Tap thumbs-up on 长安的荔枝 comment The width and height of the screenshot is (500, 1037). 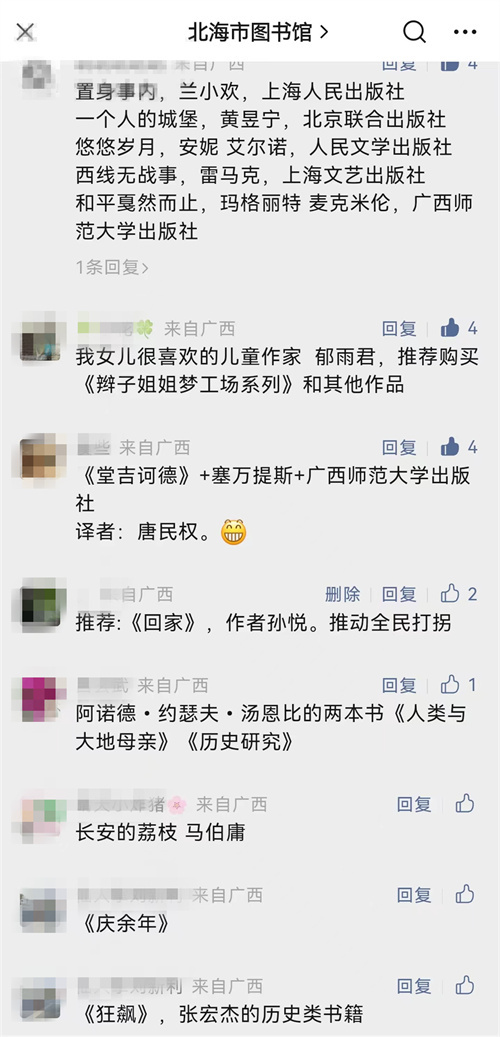point(465,804)
